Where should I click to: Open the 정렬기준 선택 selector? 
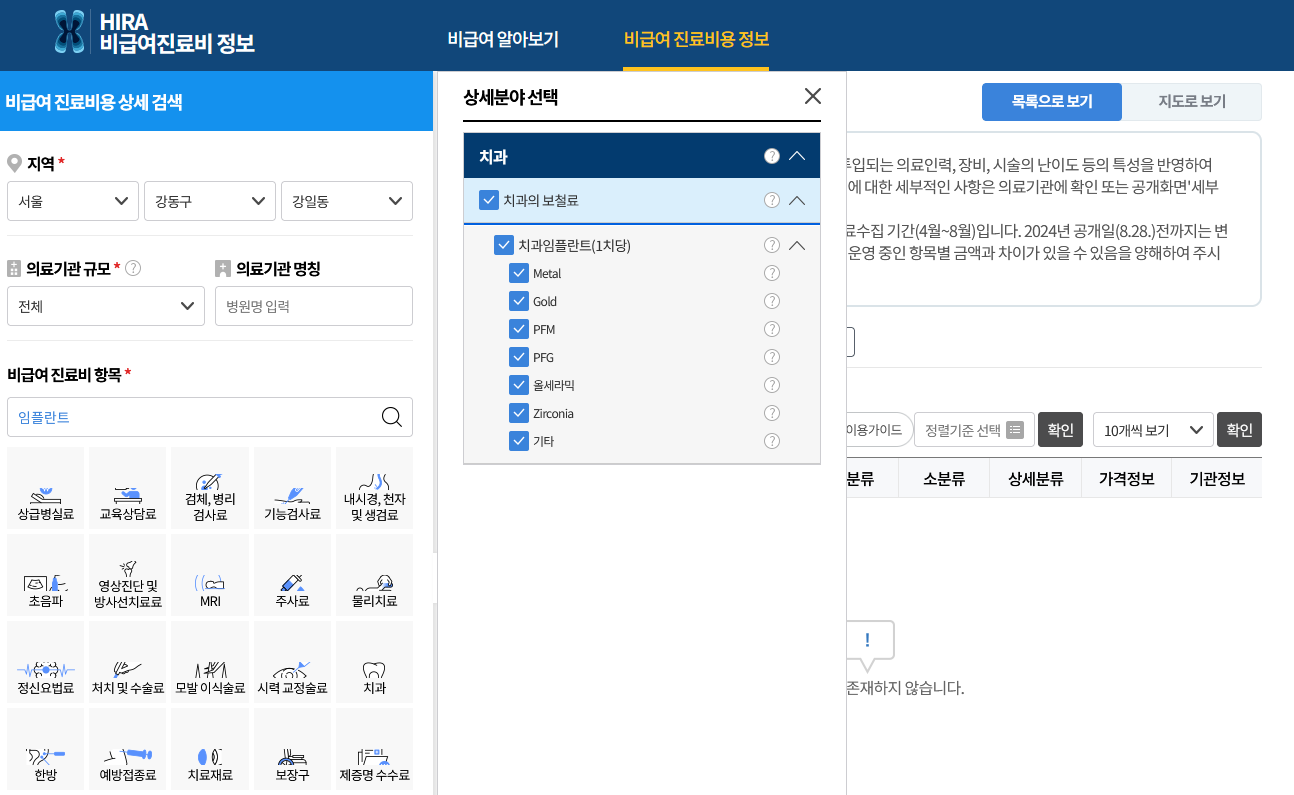click(x=973, y=430)
